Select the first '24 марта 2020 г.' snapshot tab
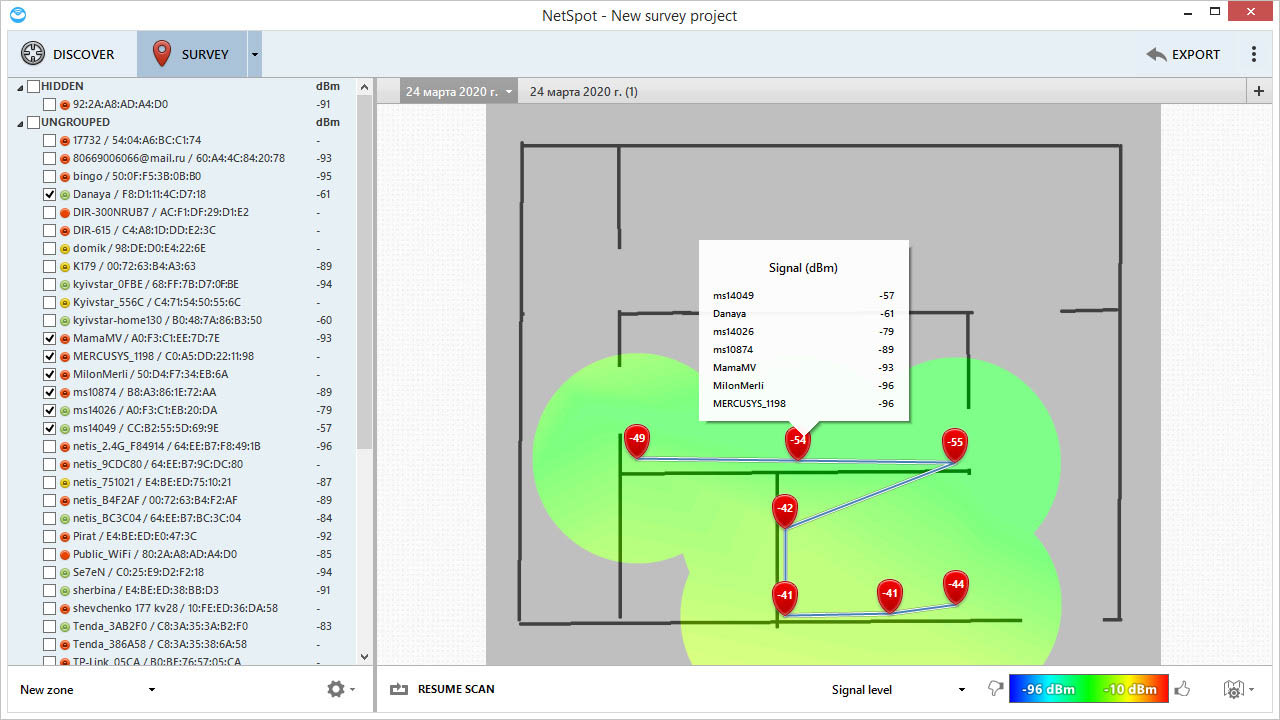 pyautogui.click(x=451, y=92)
